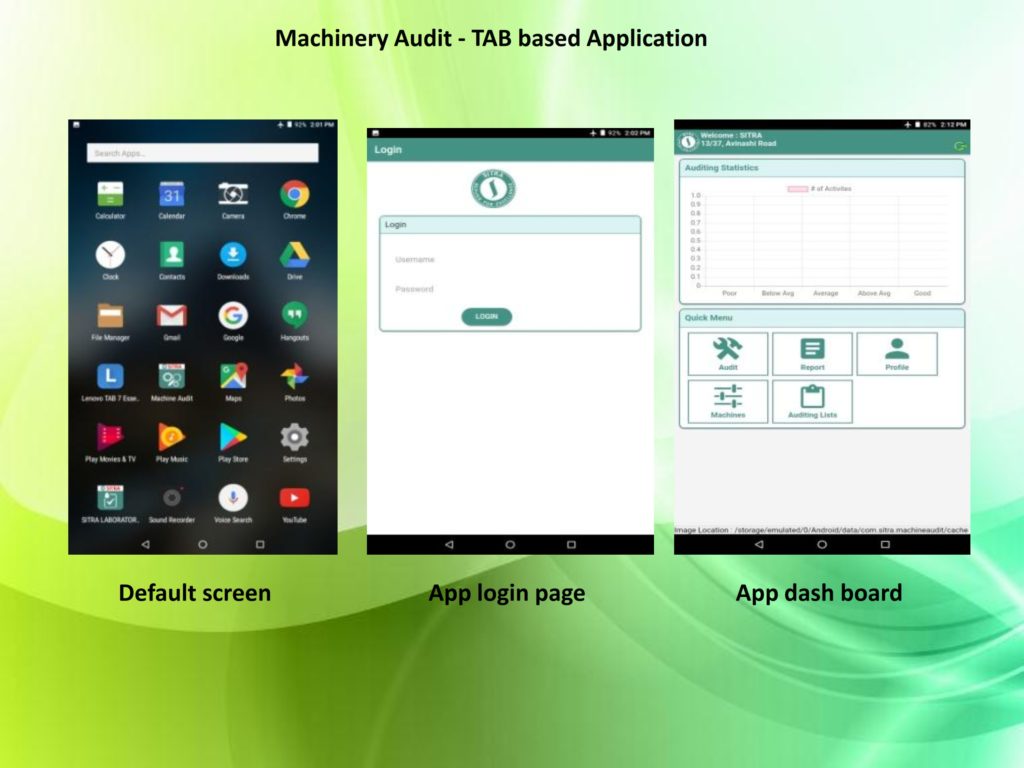Viewport: 1024px width, 768px height.
Task: Click 'Above Avg' chart axis label
Action: (874, 293)
